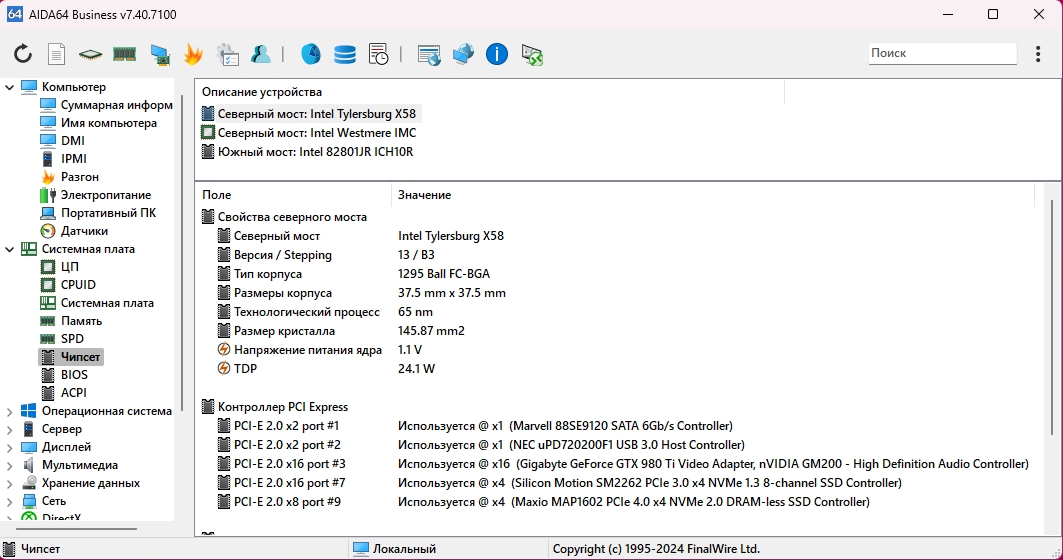Click the details pane vertical scrollbar
The height and width of the screenshot is (560, 1063).
coord(1052,317)
